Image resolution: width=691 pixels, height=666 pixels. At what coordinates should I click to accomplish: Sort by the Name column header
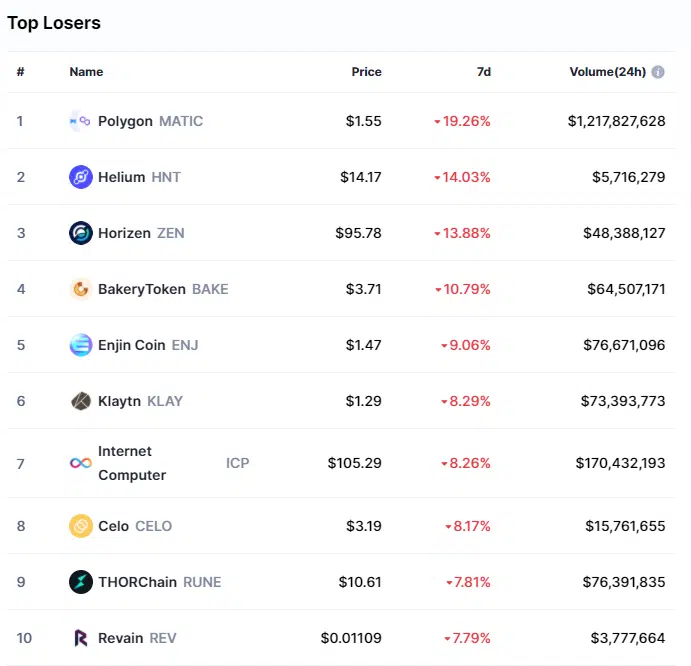pyautogui.click(x=86, y=72)
